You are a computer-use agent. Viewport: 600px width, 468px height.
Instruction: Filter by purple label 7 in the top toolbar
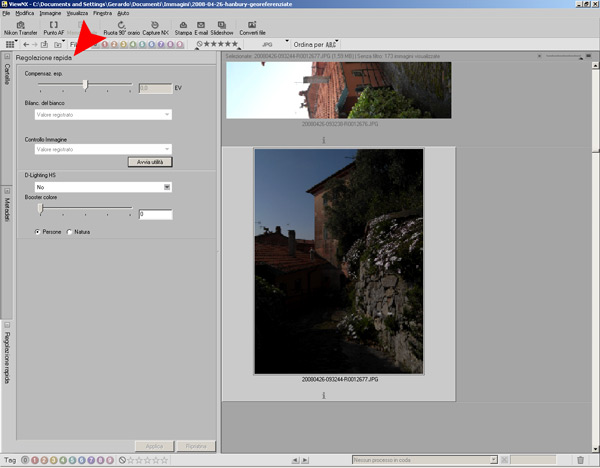click(161, 44)
